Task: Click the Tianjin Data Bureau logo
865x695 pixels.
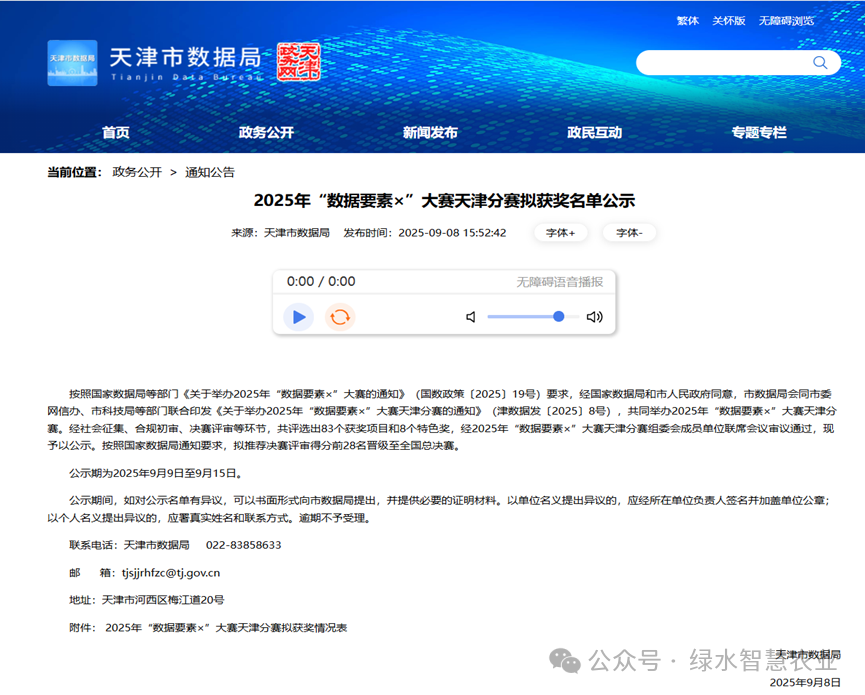Action: pos(71,62)
